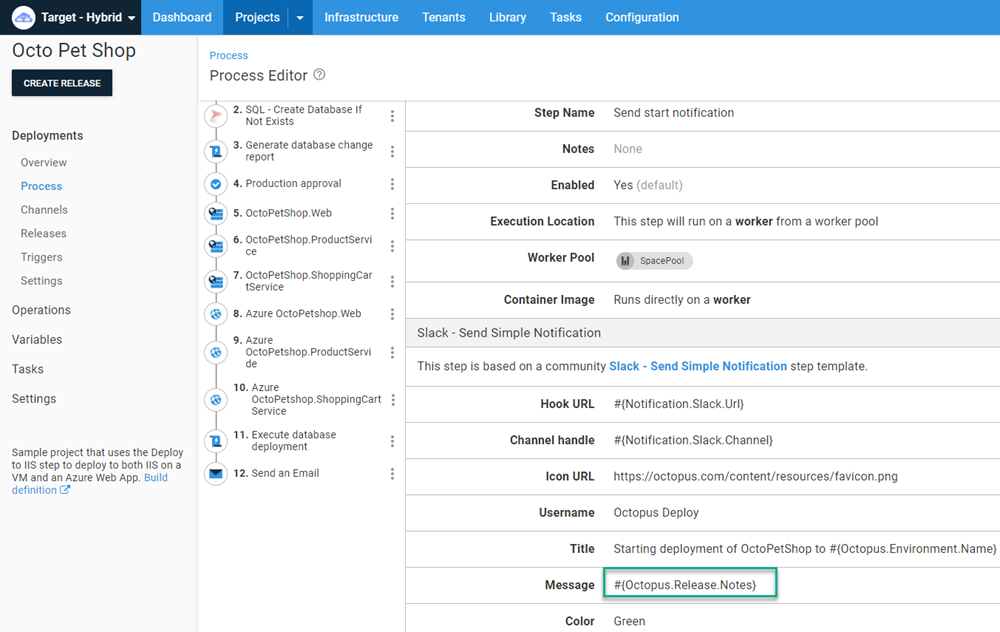Viewport: 1000px width, 632px height.
Task: Select the Azure OctoPetShop.Web cloud icon
Action: point(216,313)
